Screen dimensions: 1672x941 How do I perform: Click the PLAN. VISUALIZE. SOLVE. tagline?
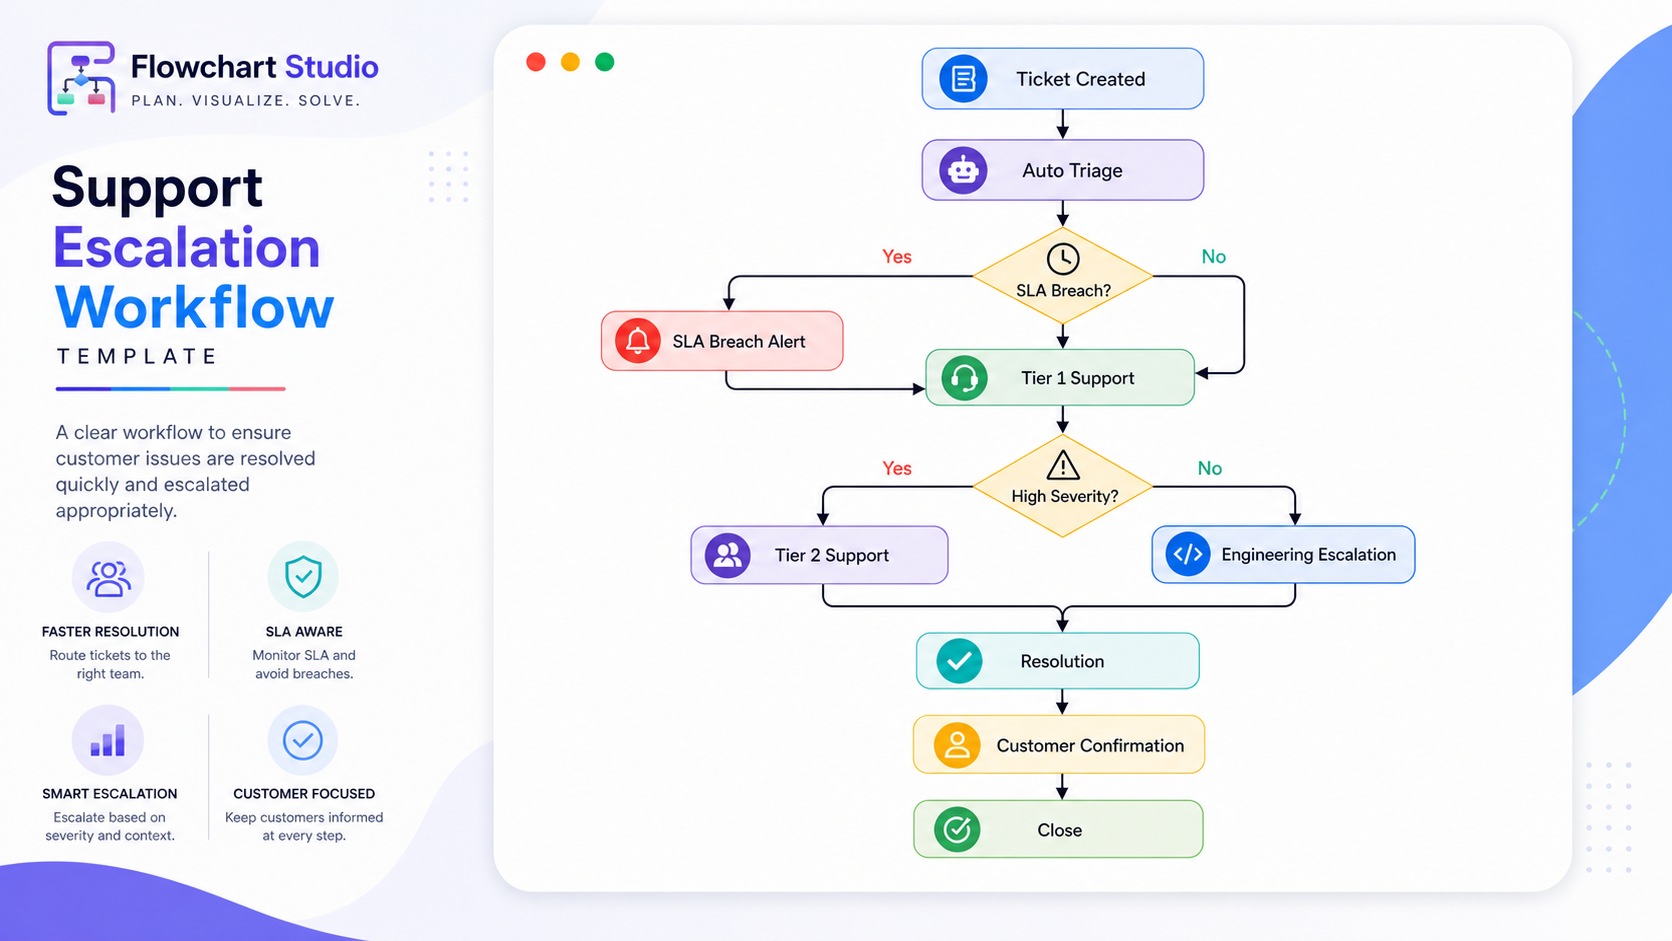[x=246, y=101]
